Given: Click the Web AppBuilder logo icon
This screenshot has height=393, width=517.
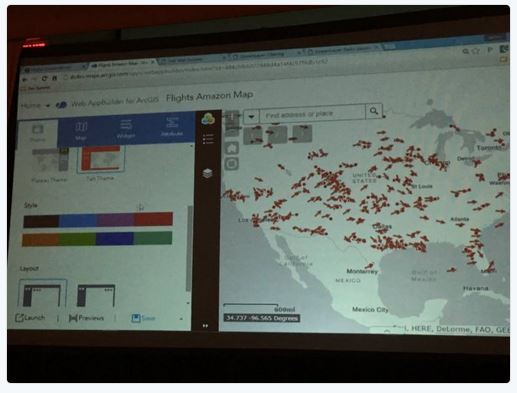Looking at the screenshot, I should (x=61, y=105).
